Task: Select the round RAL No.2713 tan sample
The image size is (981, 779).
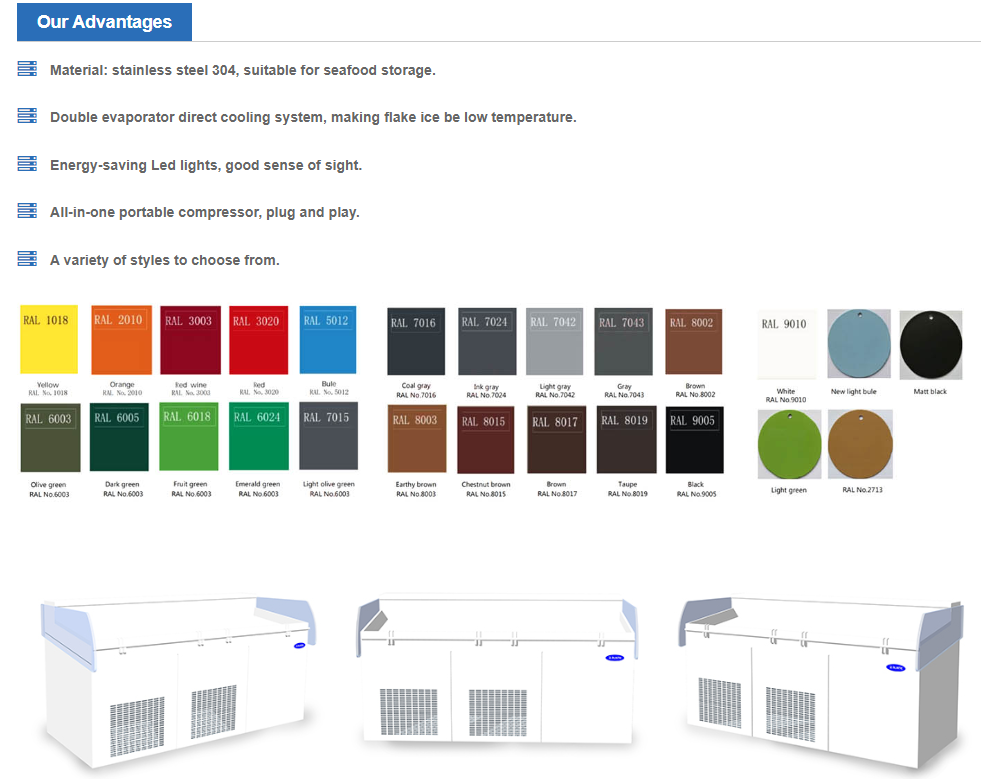Action: click(860, 444)
